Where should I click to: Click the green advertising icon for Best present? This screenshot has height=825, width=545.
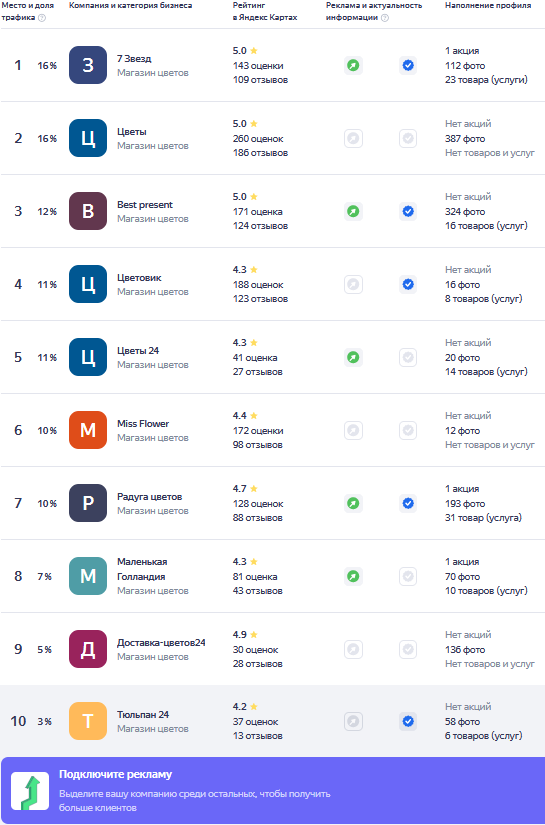[x=354, y=212]
